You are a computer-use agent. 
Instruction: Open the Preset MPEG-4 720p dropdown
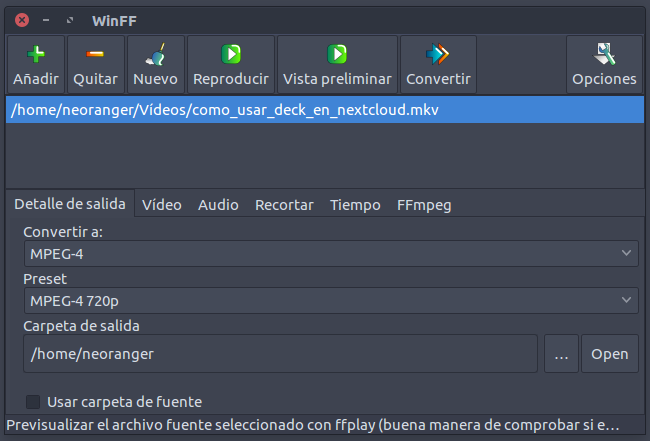(330, 299)
